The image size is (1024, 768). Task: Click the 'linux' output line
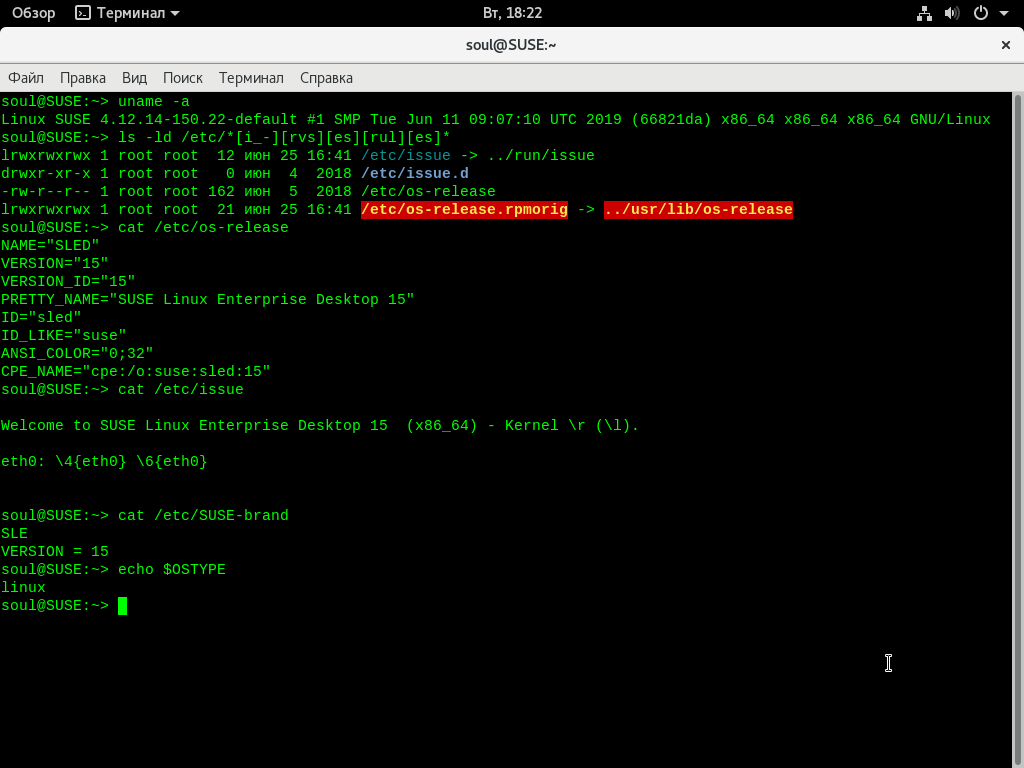click(24, 588)
